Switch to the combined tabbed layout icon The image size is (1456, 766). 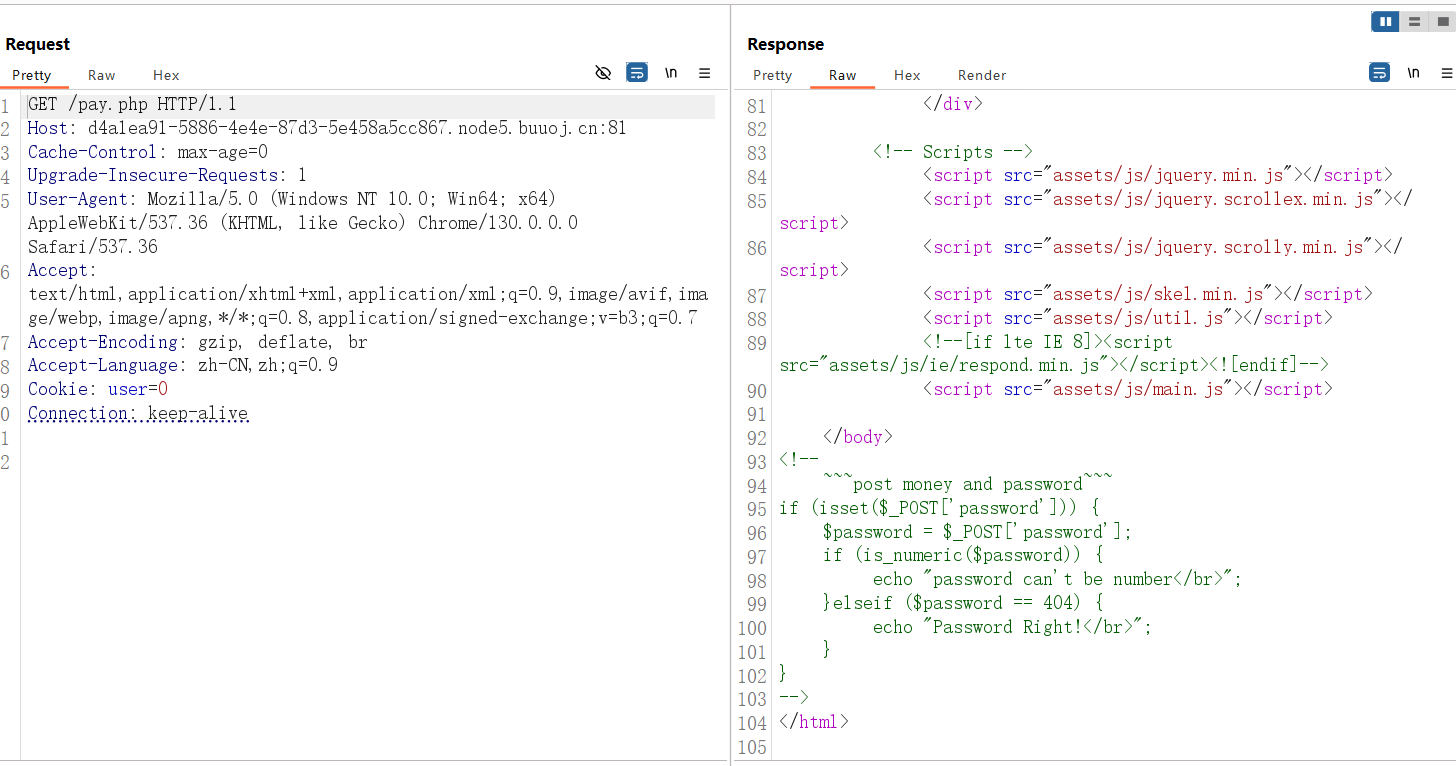tap(1441, 21)
